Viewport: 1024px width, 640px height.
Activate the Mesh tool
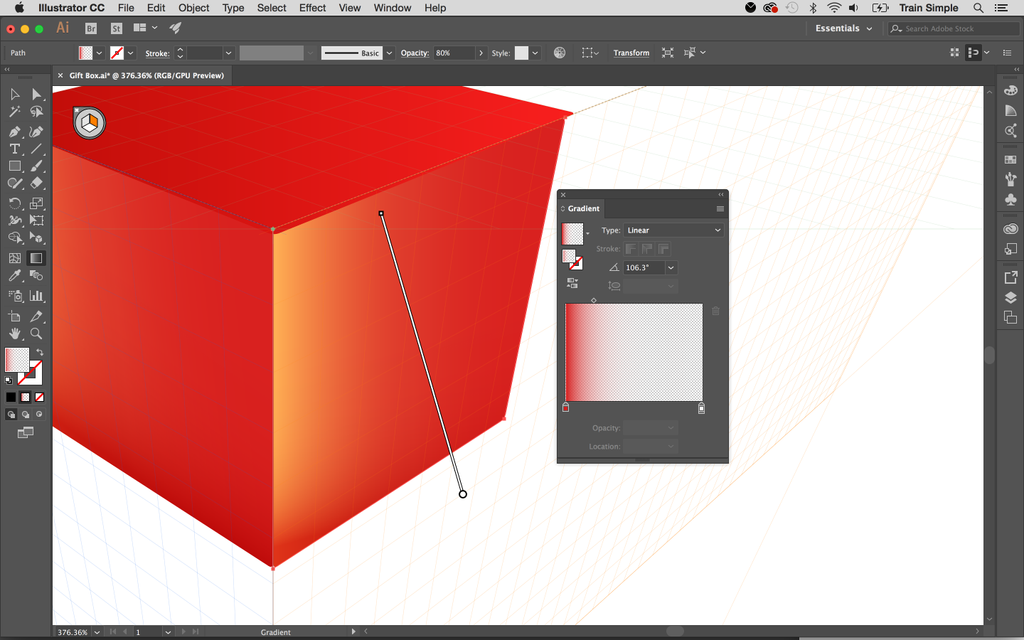point(15,258)
